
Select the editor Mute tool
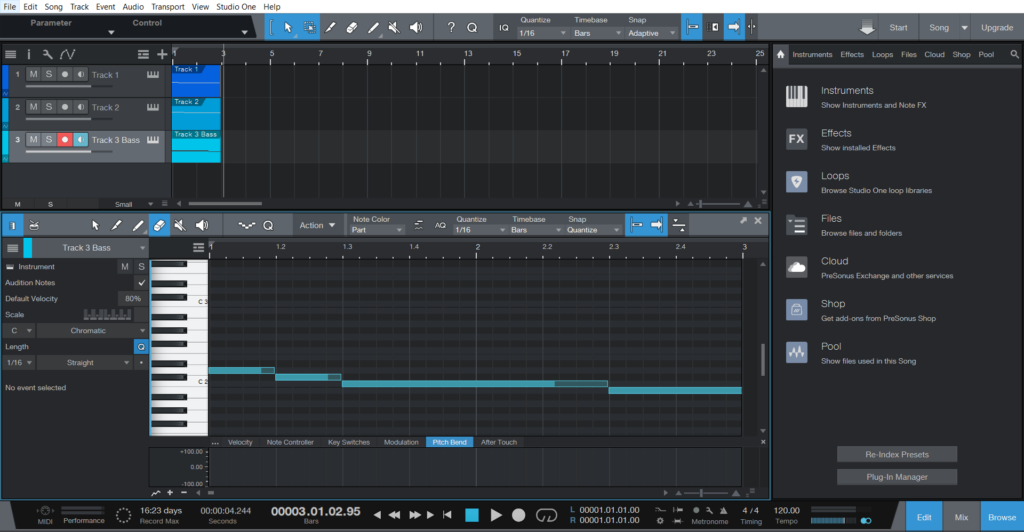(180, 225)
